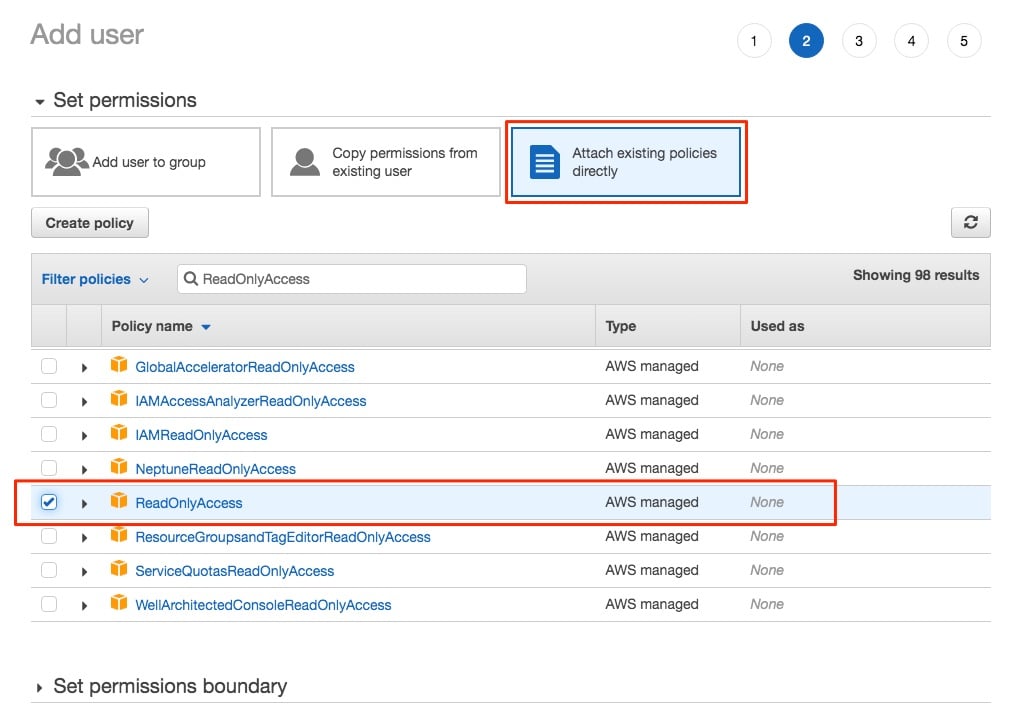This screenshot has width=1015, height=717.
Task: Click the Attach existing policies document icon
Action: coord(544,162)
